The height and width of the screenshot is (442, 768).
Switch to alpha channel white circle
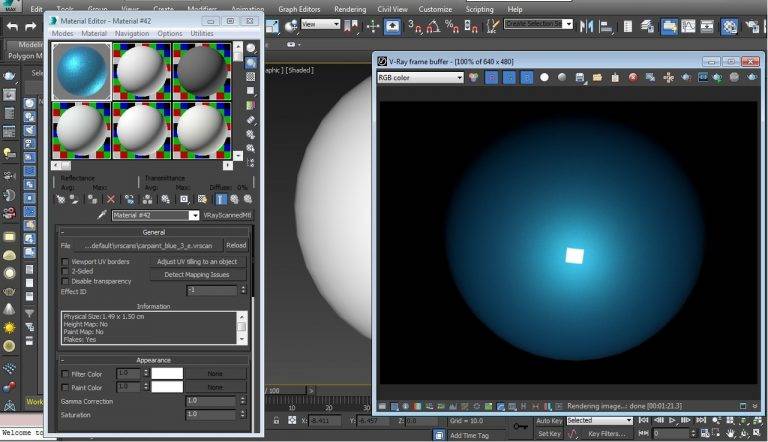(544, 77)
